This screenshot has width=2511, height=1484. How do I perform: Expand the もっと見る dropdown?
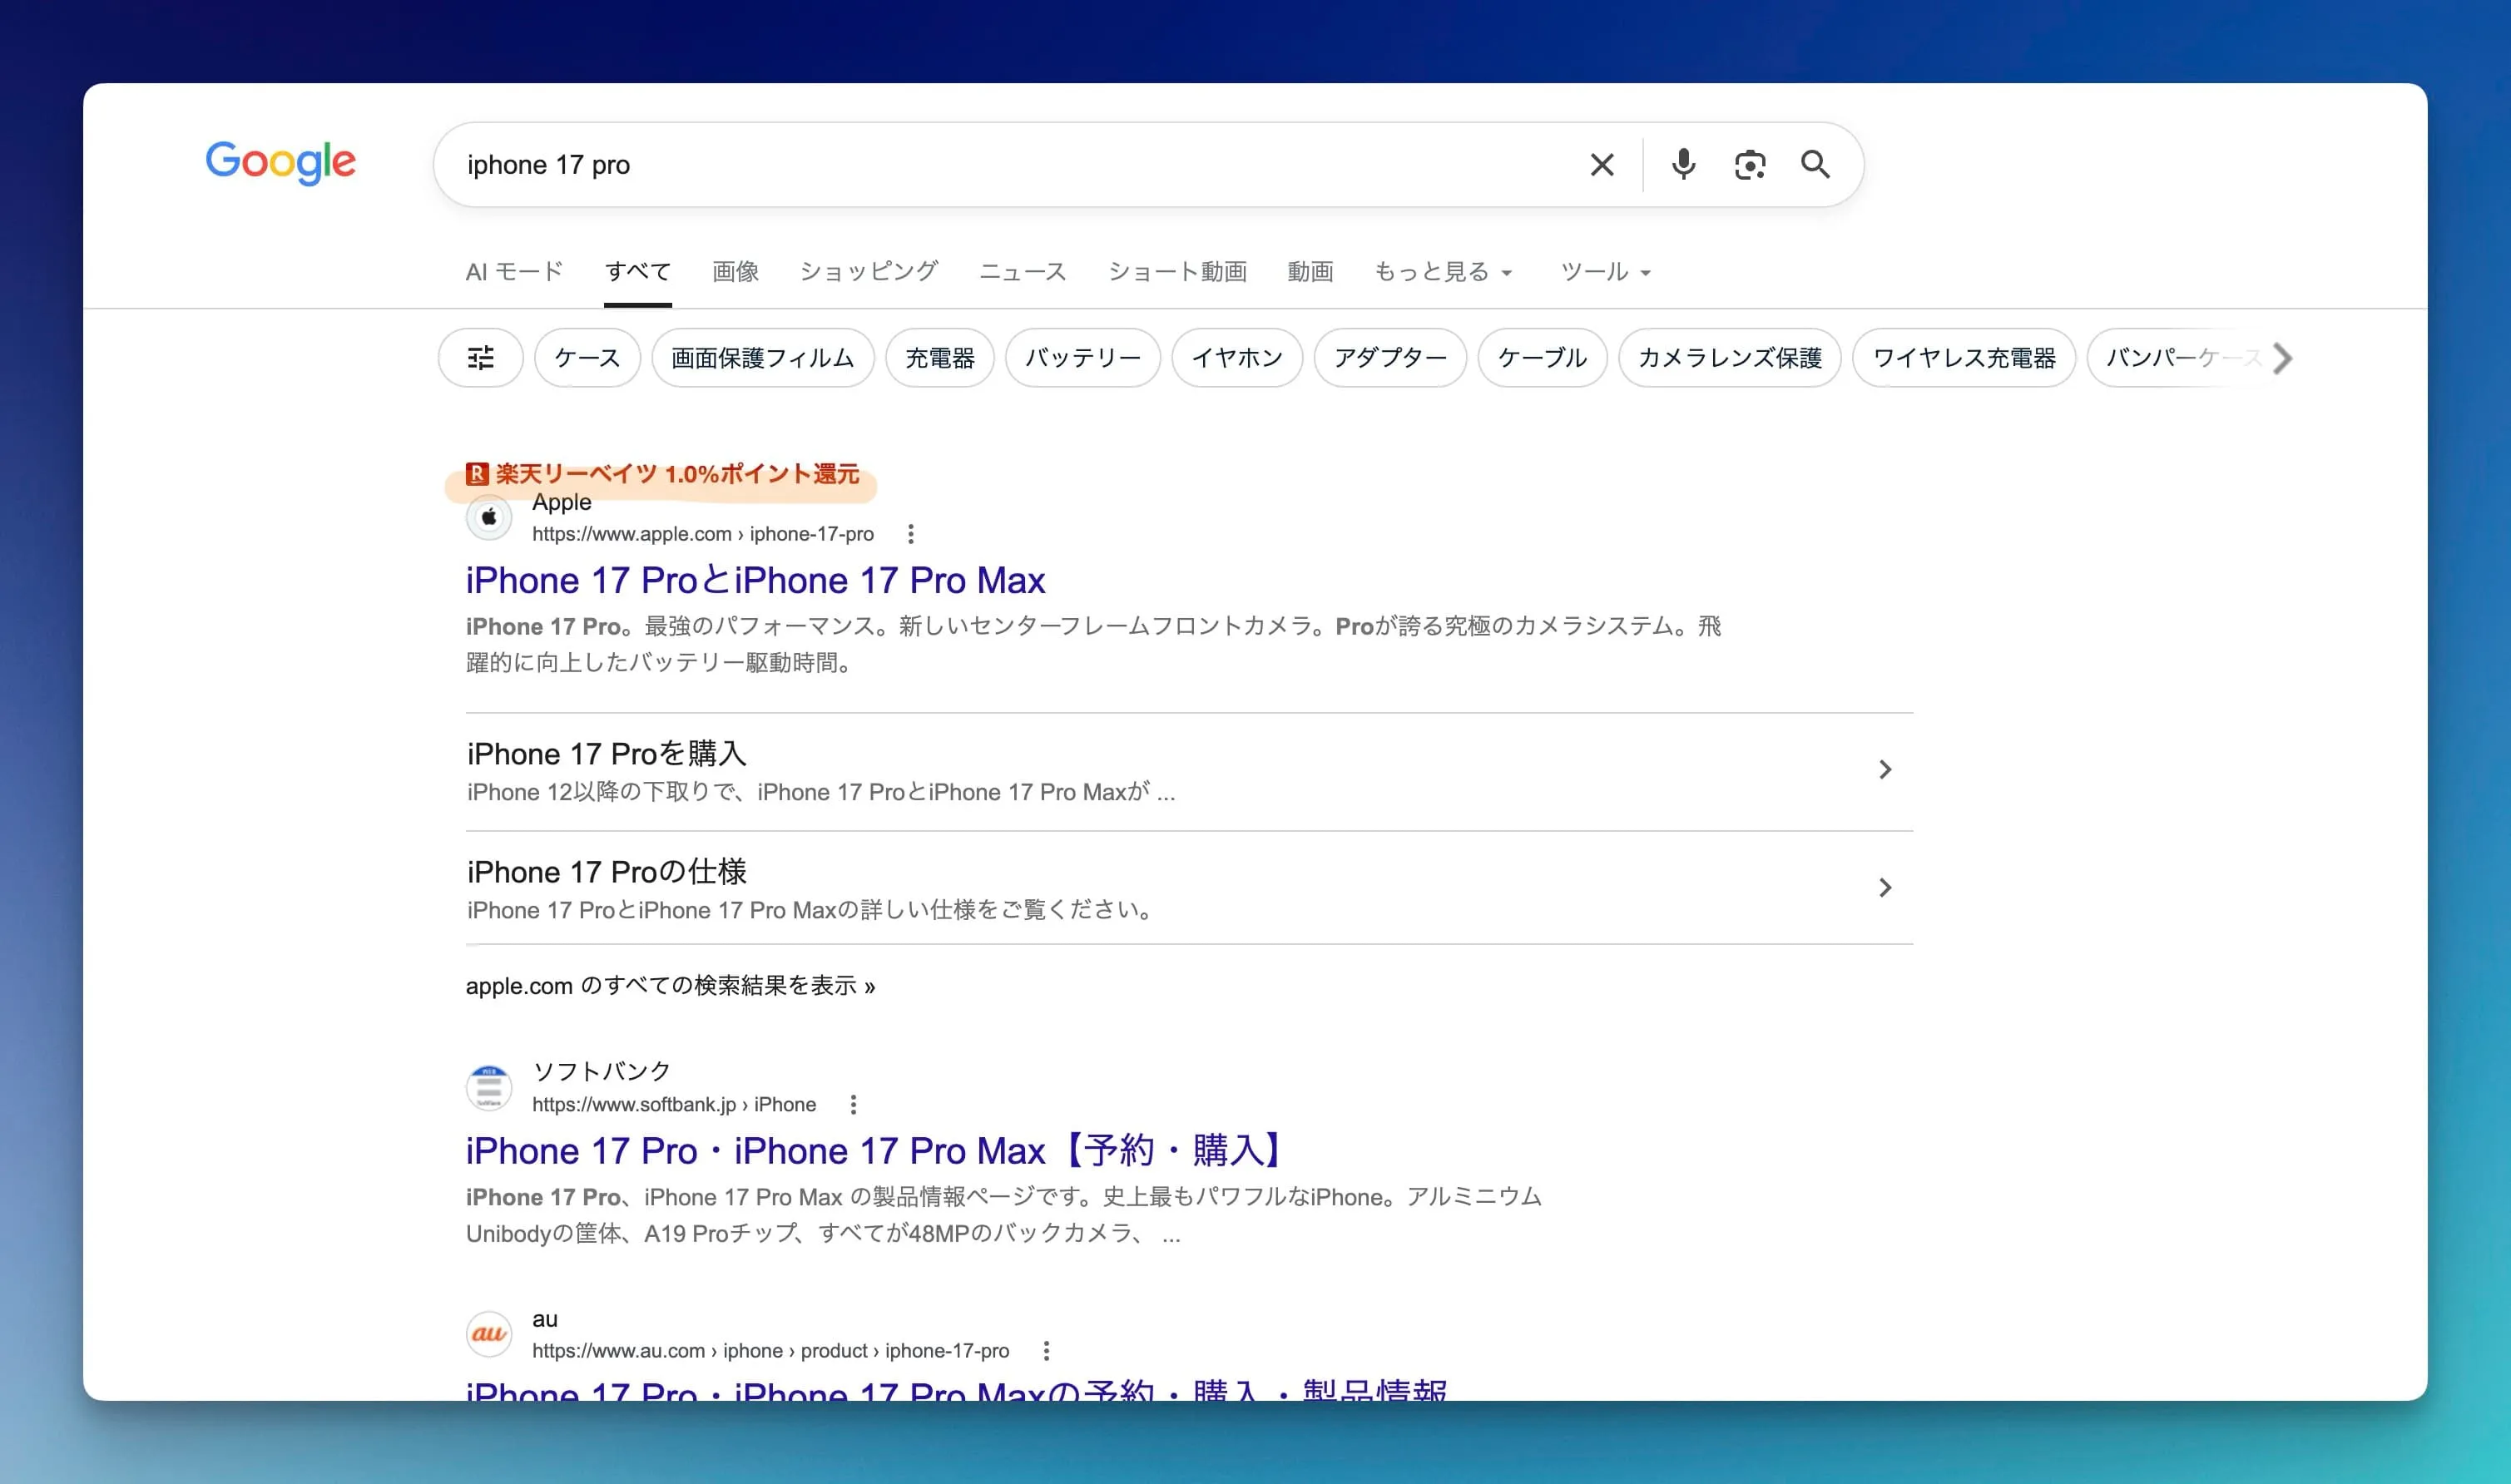coord(1443,272)
